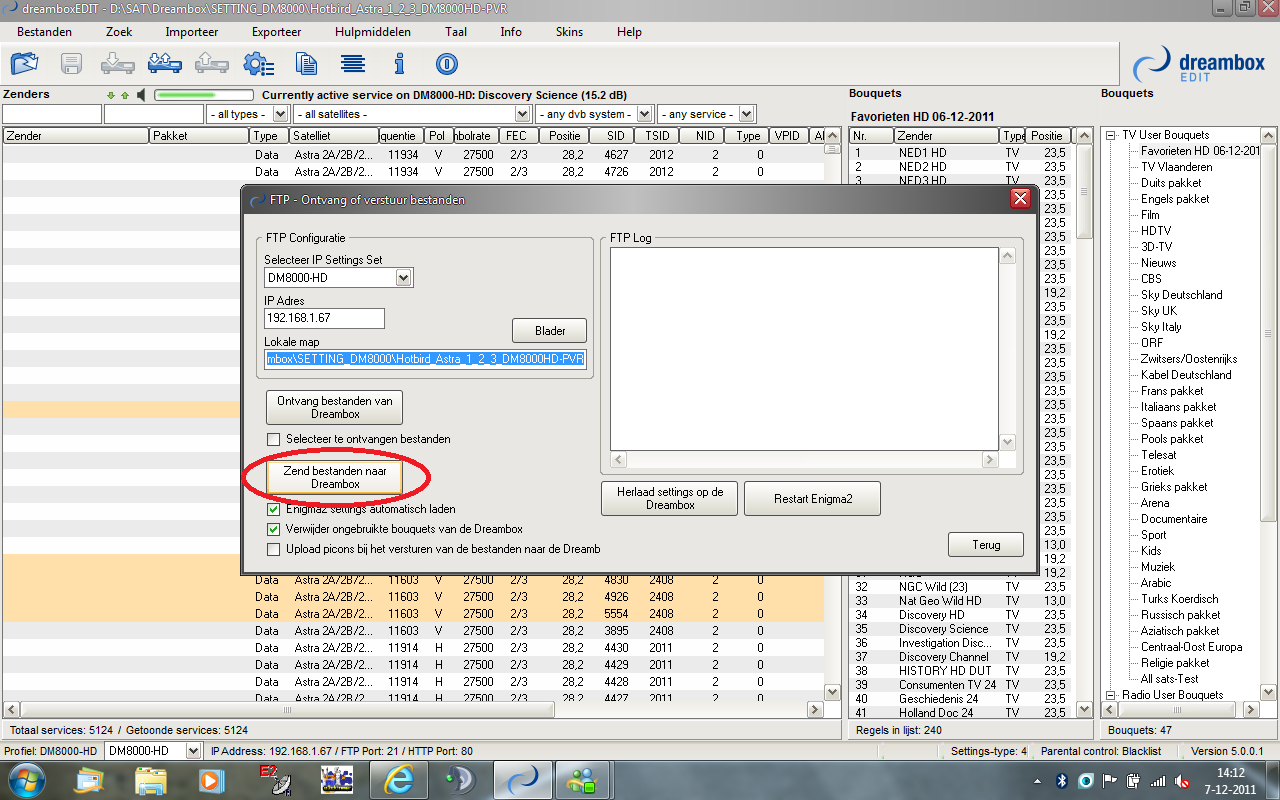The height and width of the screenshot is (800, 1280).
Task: Open the '- any service -' dropdown
Action: tap(747, 114)
